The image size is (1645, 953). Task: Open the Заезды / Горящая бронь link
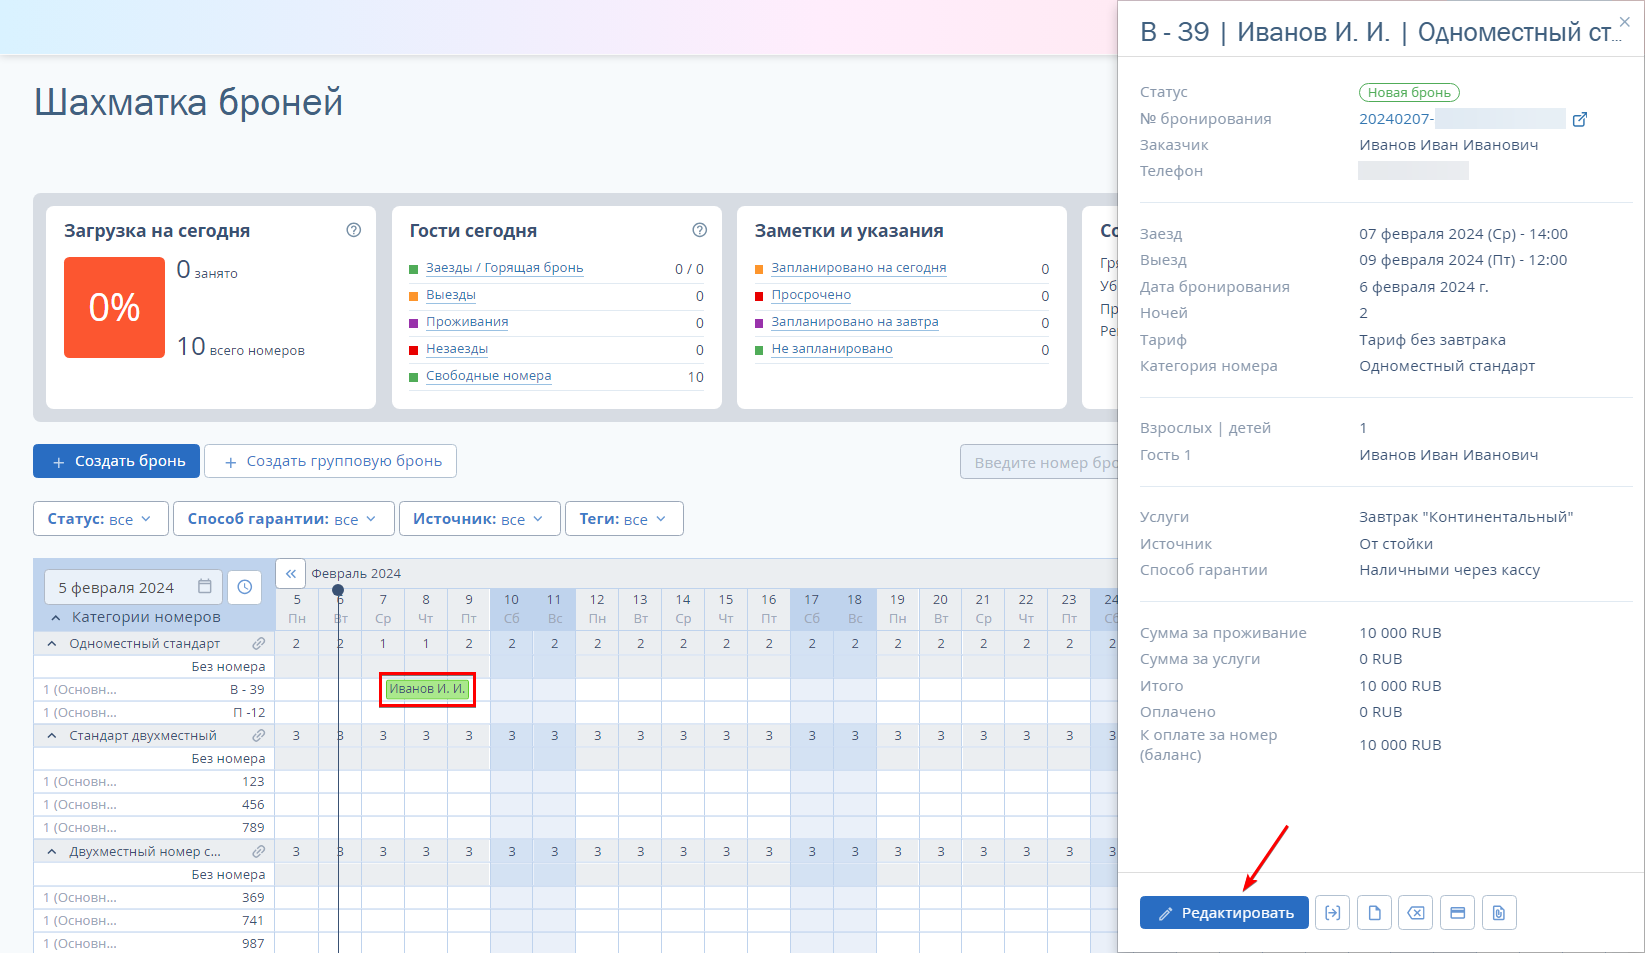[x=504, y=268]
